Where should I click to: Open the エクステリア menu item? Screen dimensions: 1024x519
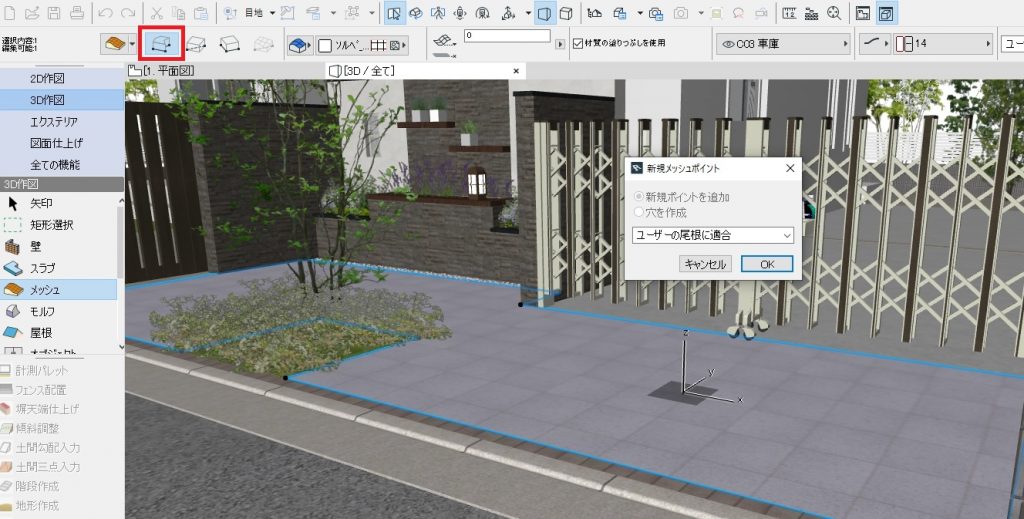54,121
